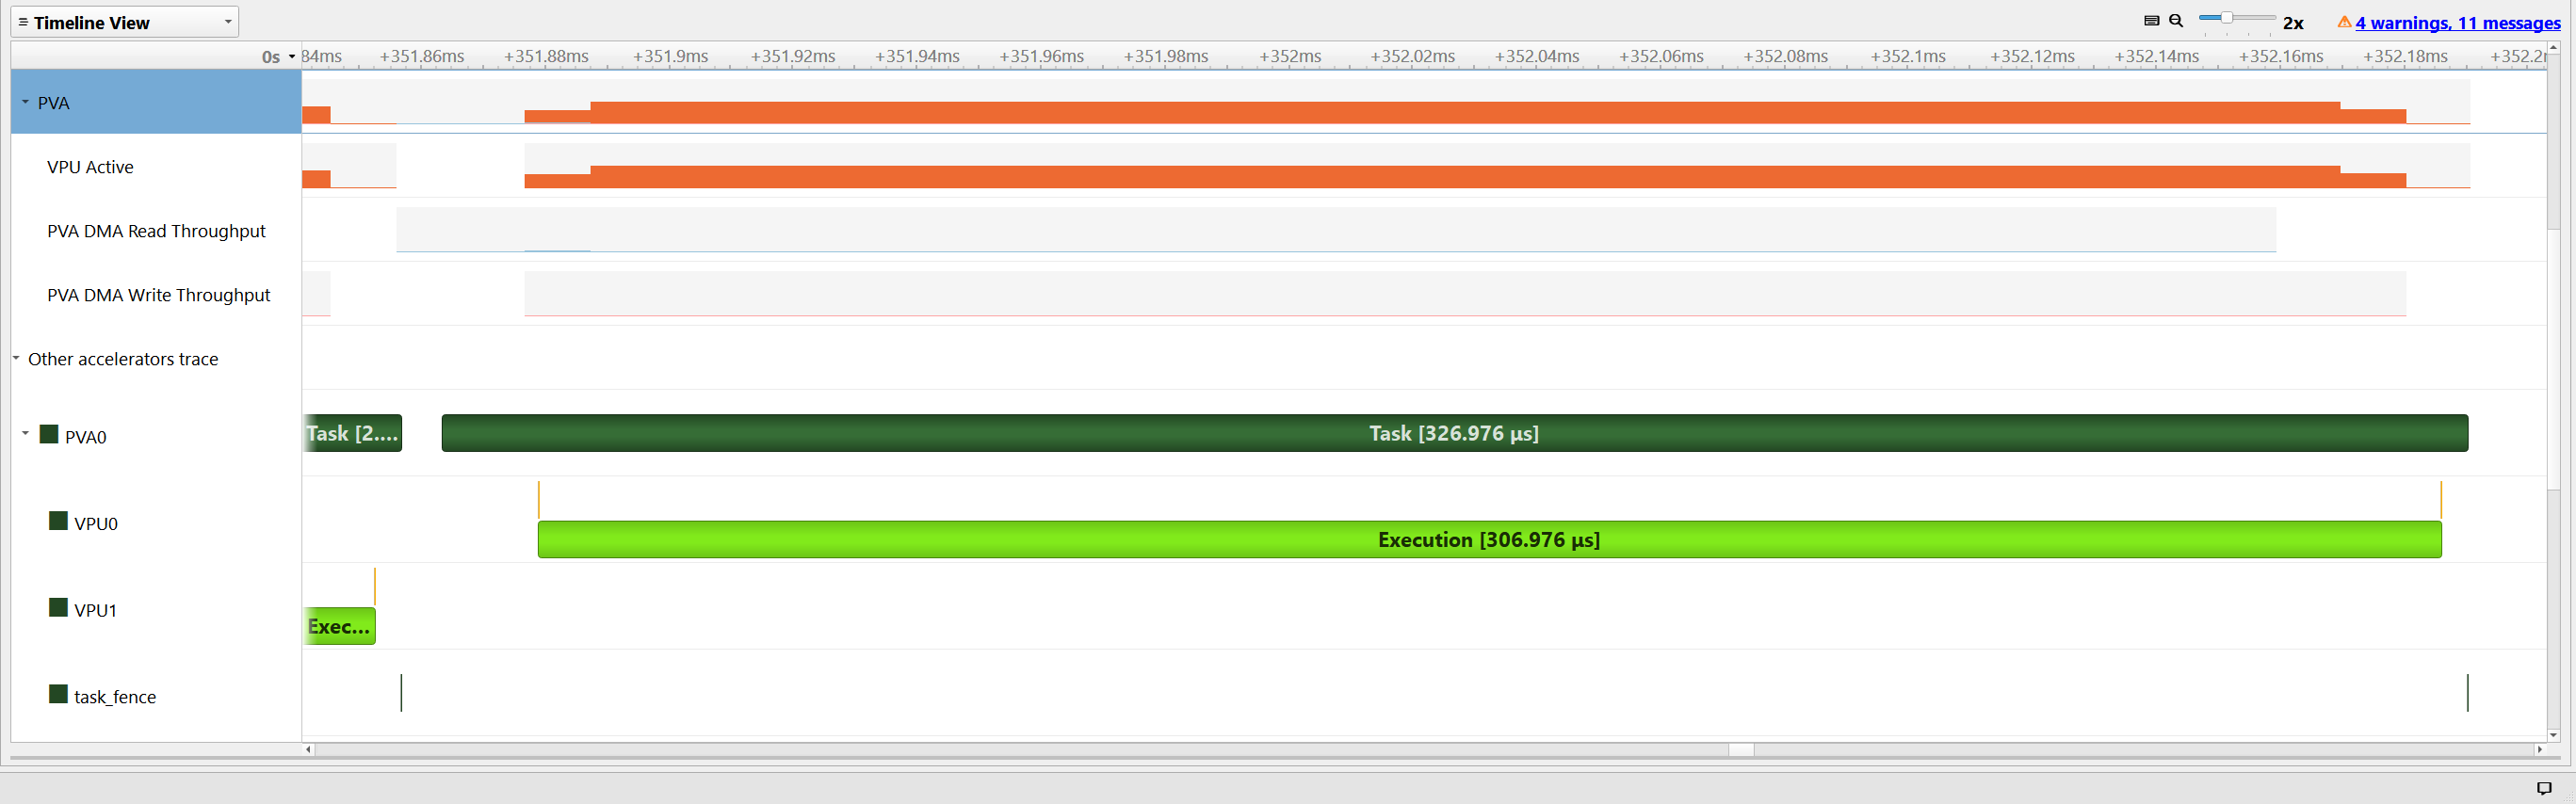Select the Task [326.976 µs] bar
The width and height of the screenshot is (2576, 804).
coord(1453,433)
